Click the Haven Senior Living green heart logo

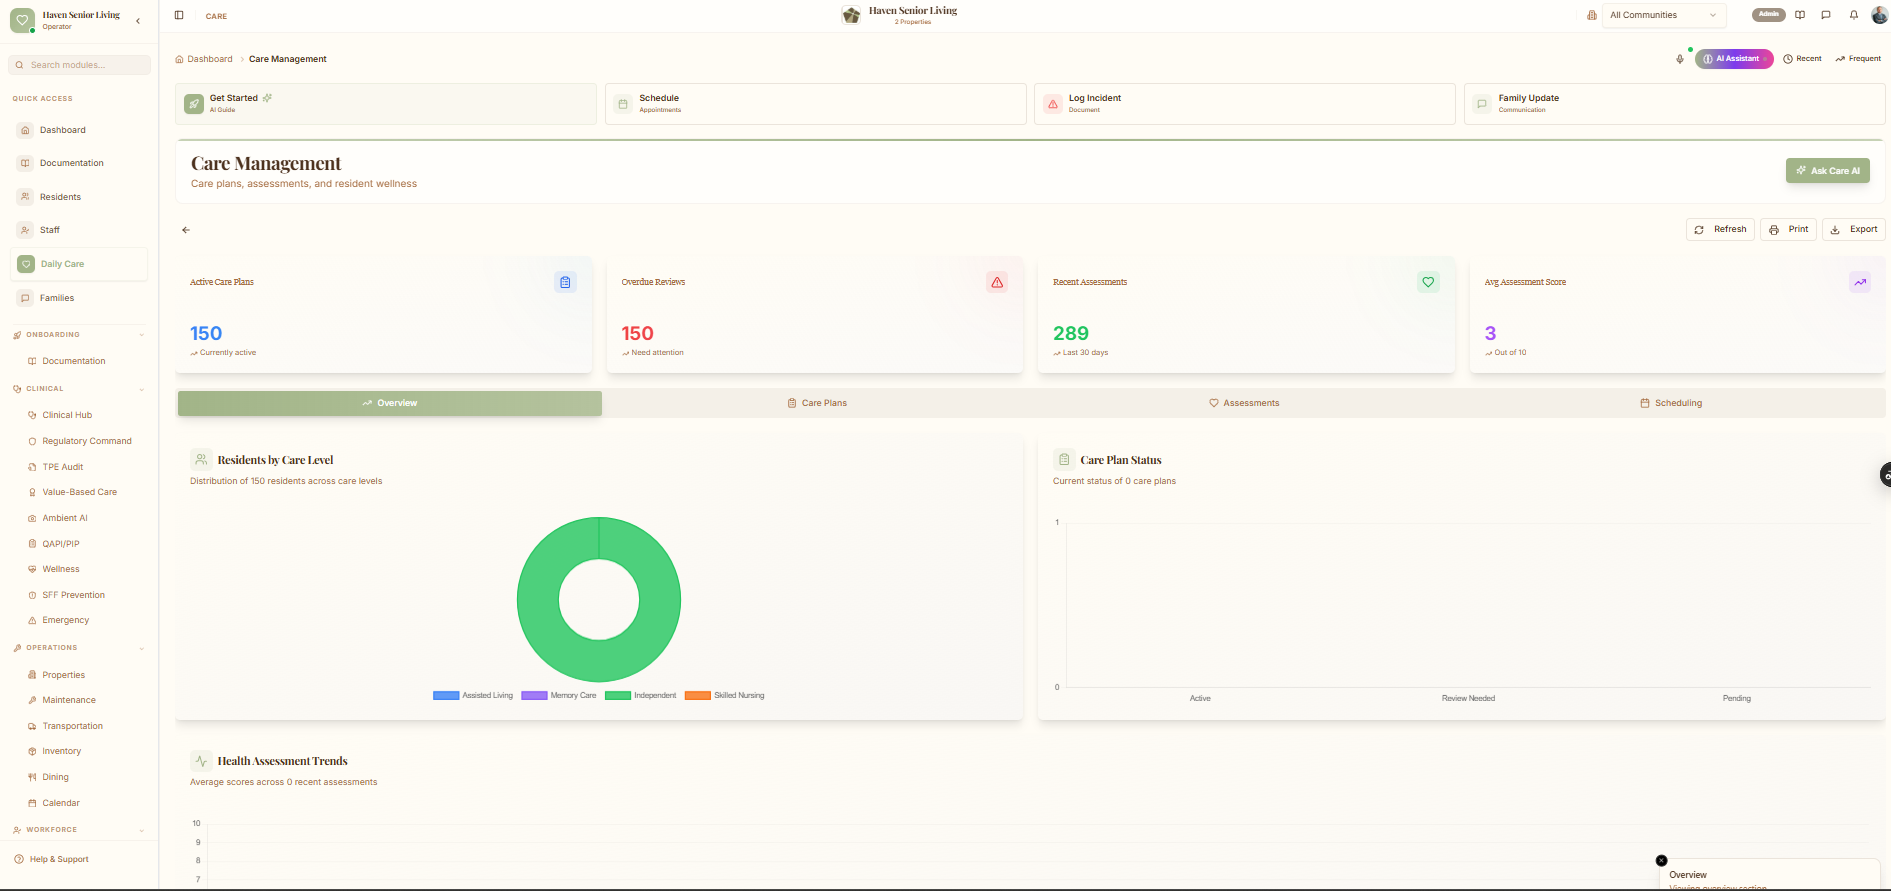pyautogui.click(x=22, y=20)
